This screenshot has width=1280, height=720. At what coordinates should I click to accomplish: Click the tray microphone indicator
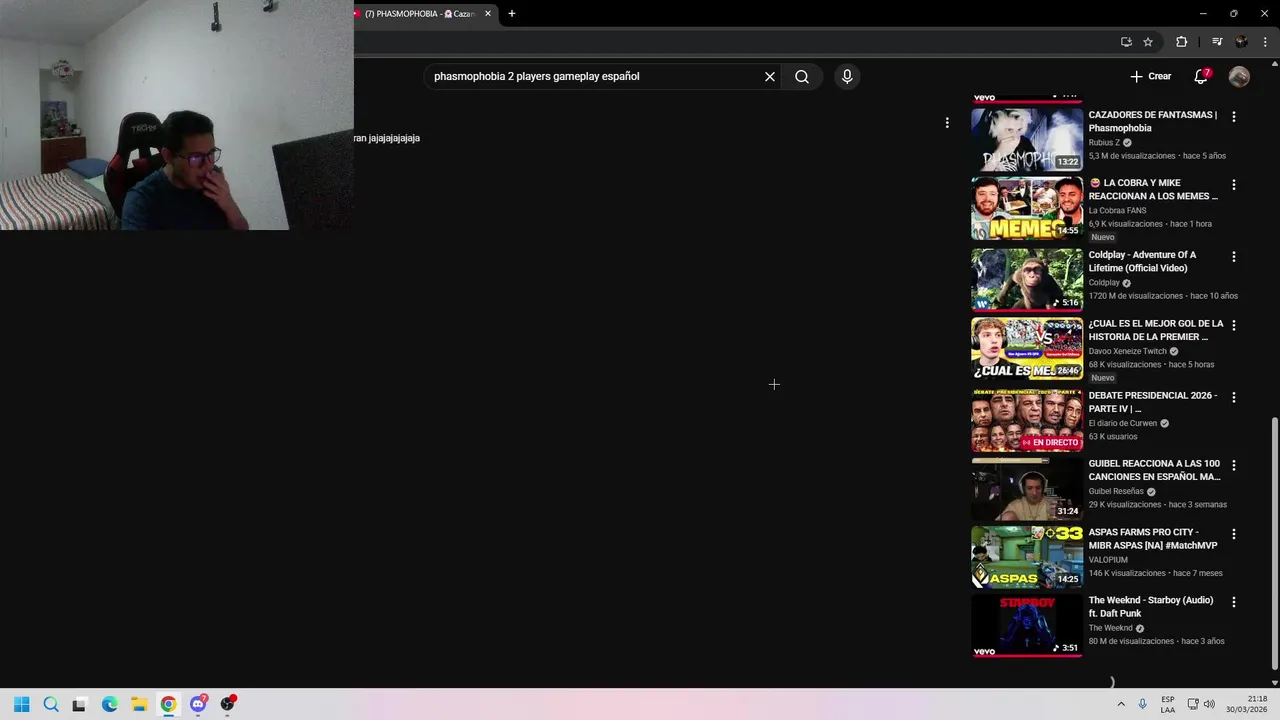(x=1143, y=704)
